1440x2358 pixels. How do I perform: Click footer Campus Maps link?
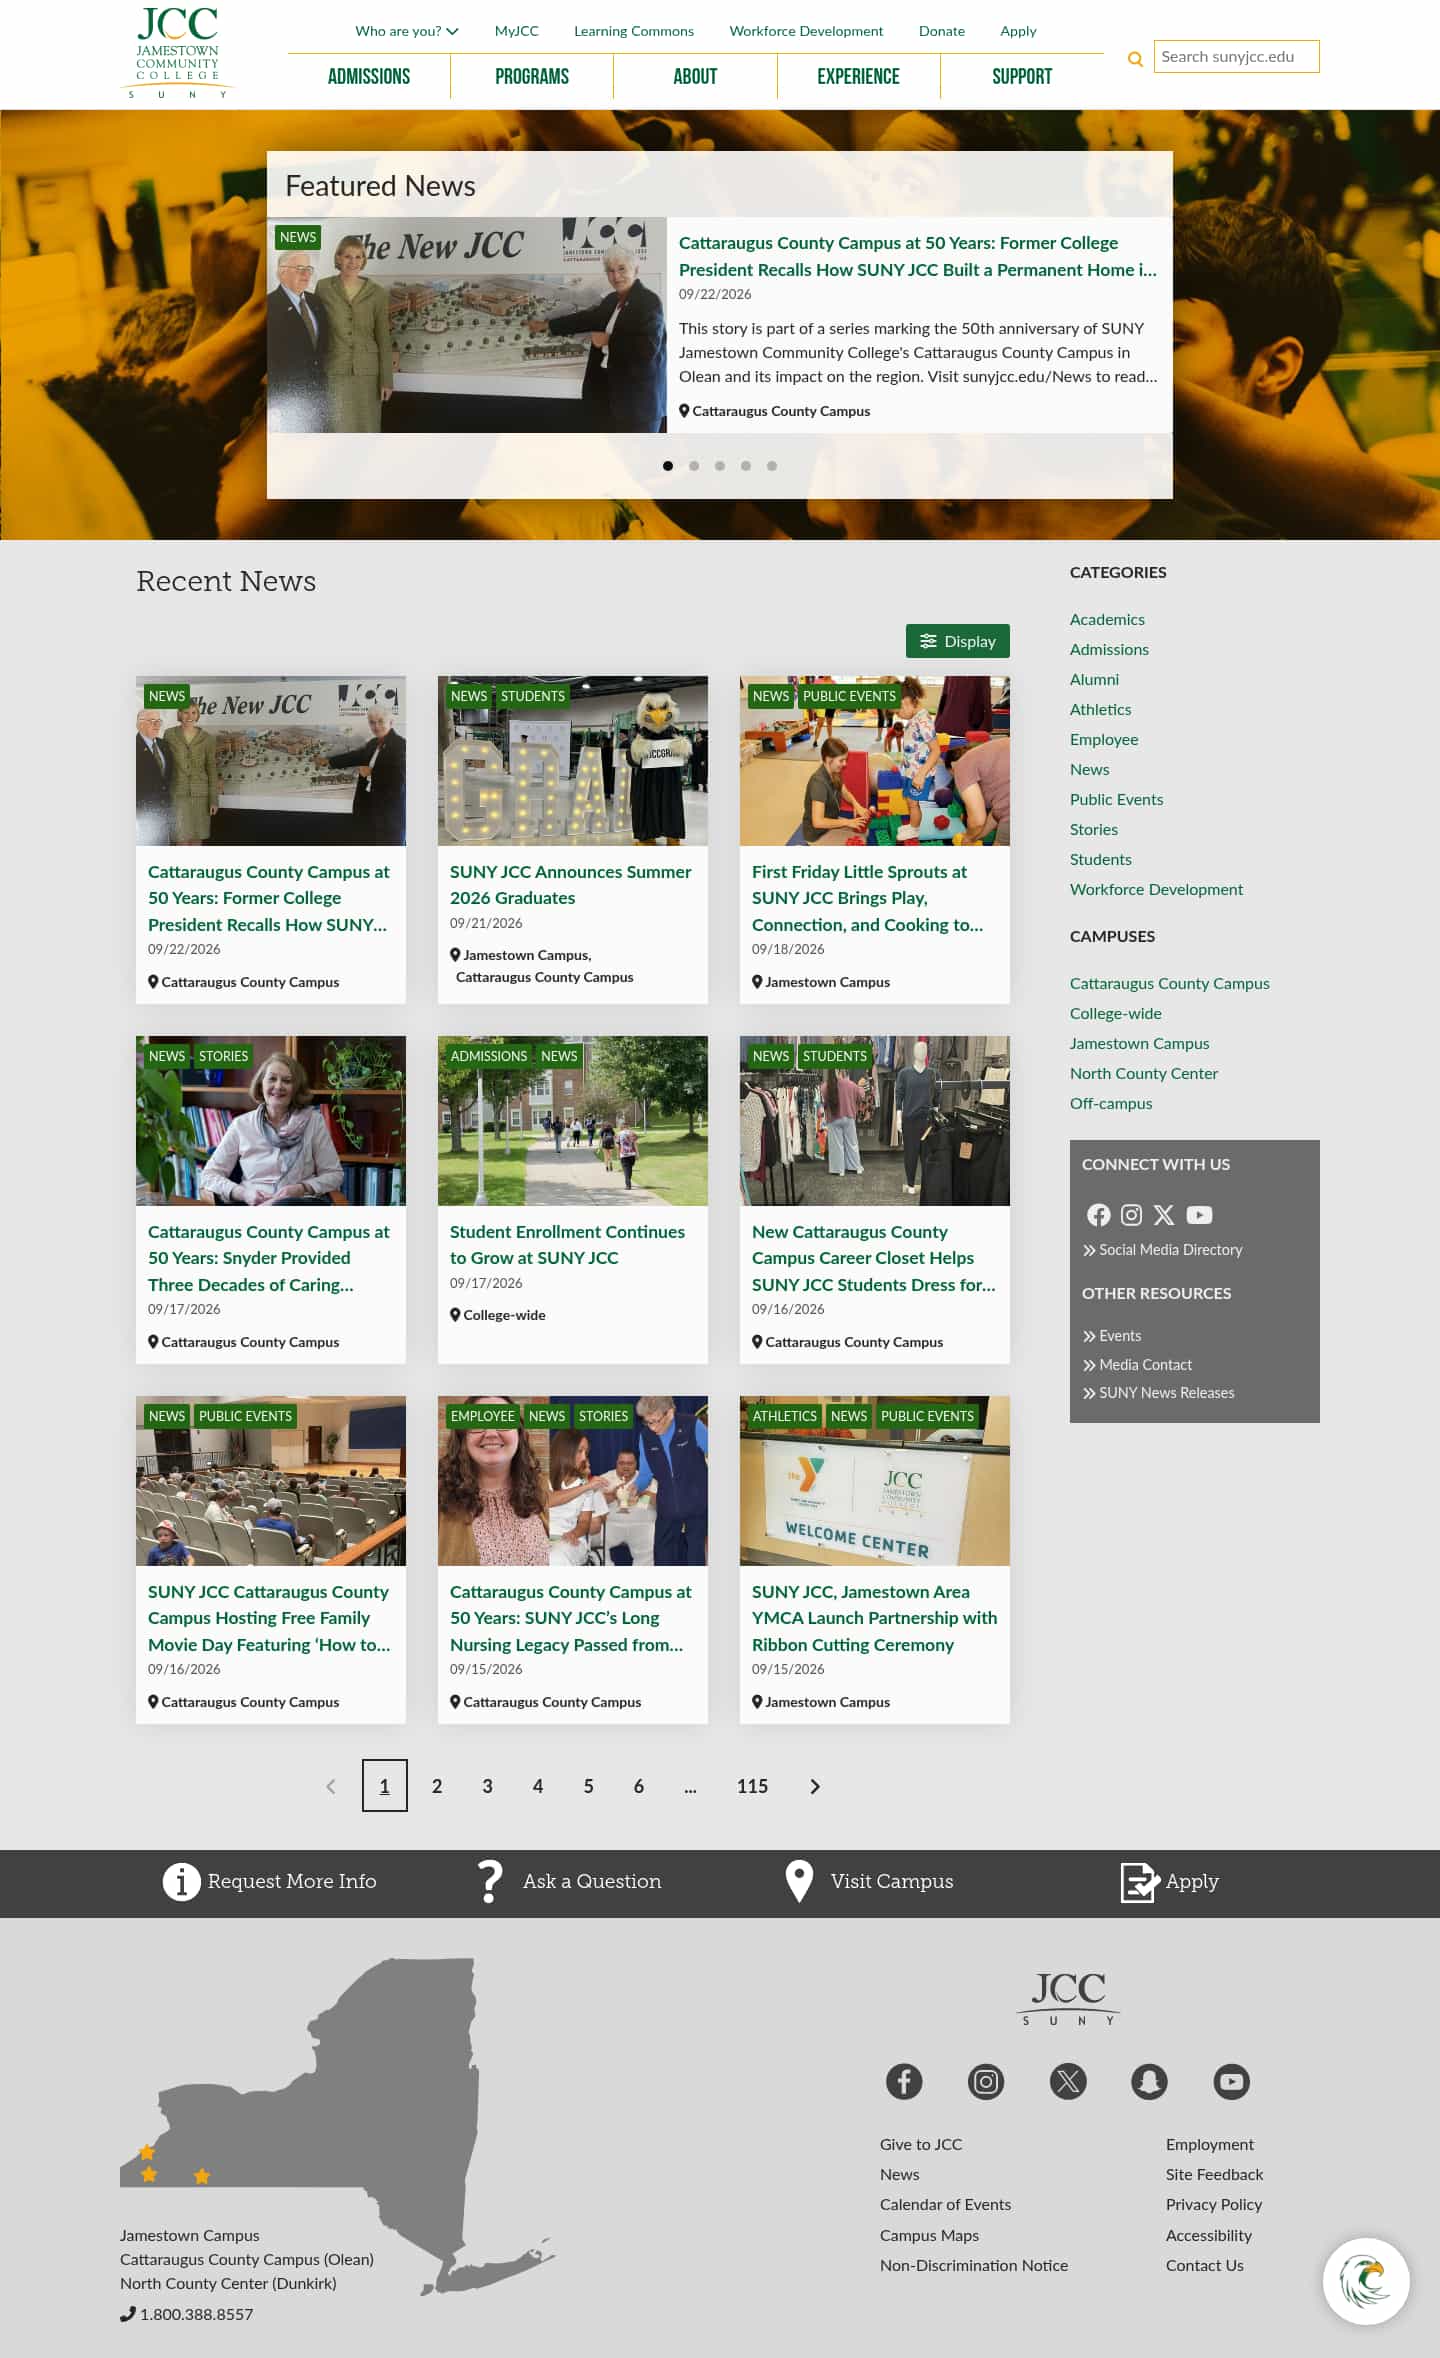929,2235
